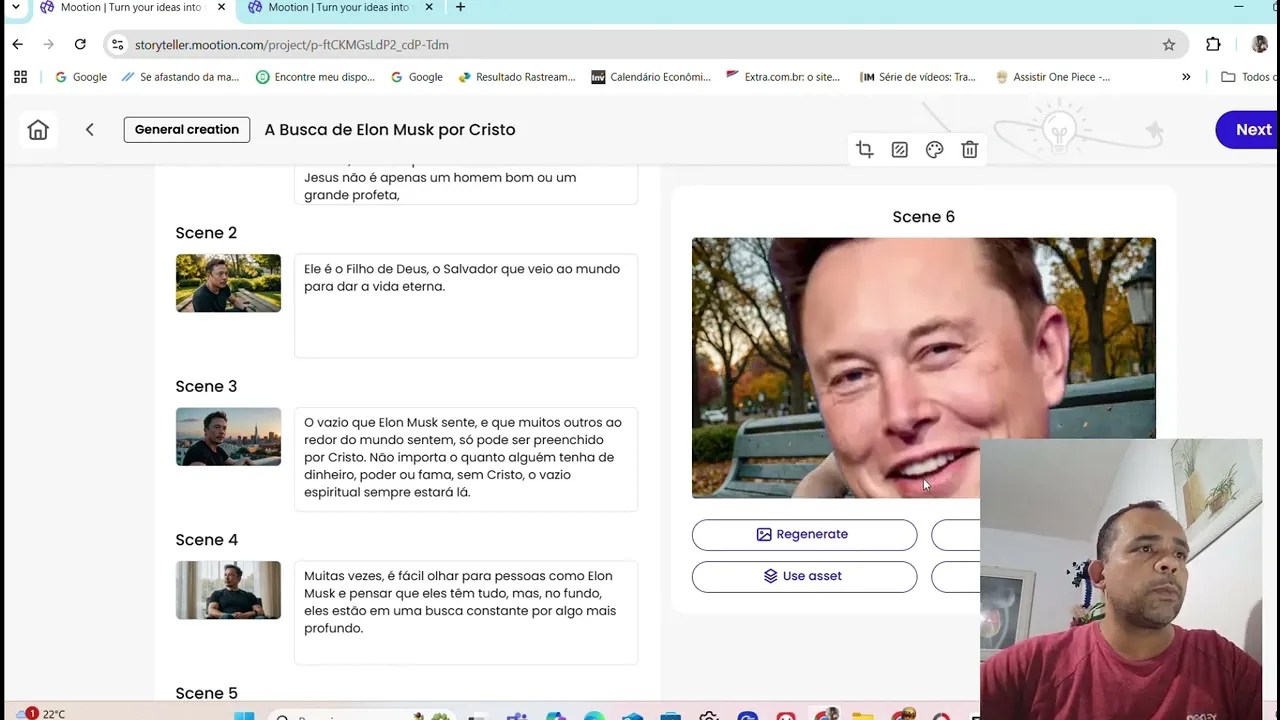Image resolution: width=1280 pixels, height=720 pixels.
Task: Expand the hidden bookmarks overflow chevron
Action: [x=1186, y=77]
